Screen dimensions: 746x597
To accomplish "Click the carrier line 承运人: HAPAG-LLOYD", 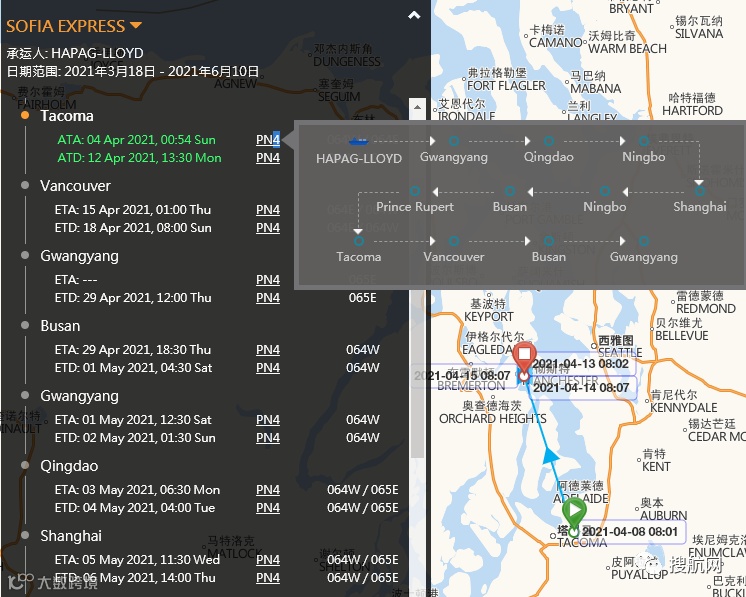I will (x=75, y=52).
